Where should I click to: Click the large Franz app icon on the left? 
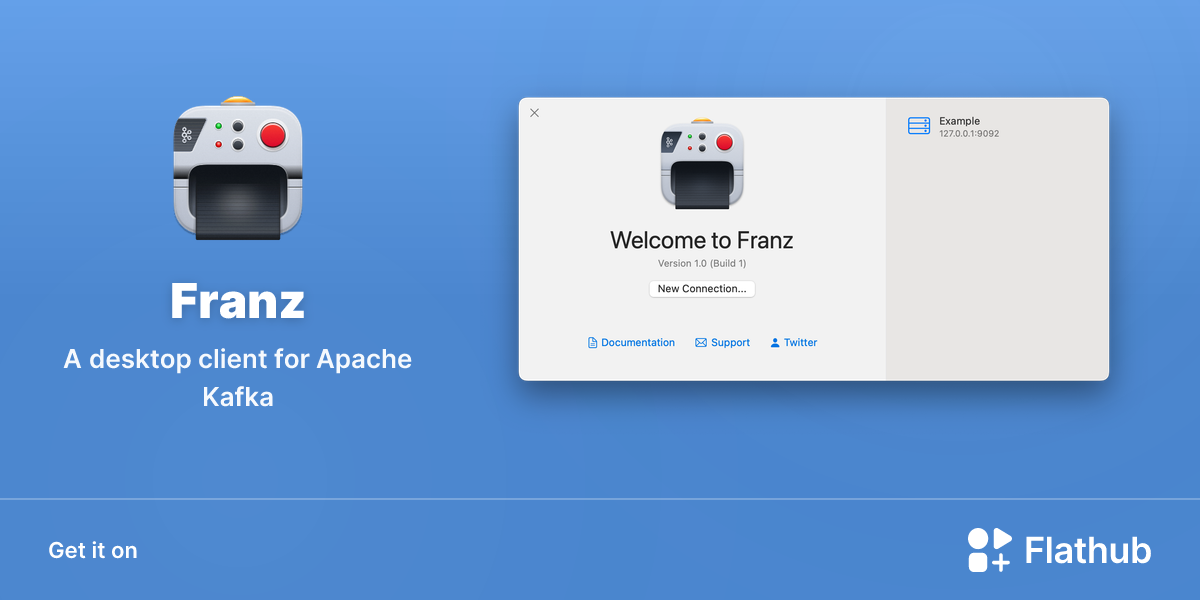(237, 168)
